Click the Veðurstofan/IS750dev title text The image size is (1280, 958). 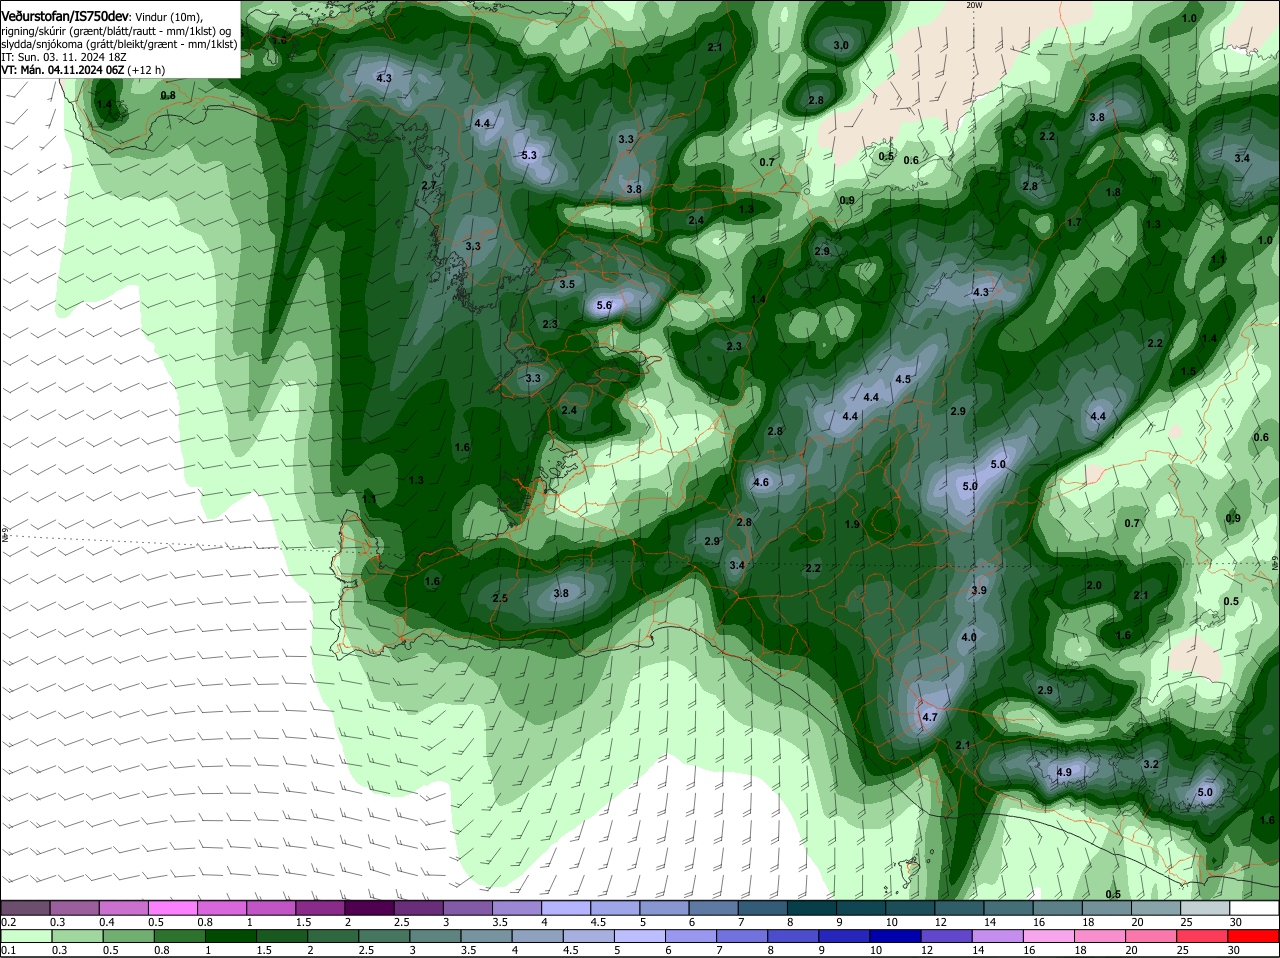tap(65, 17)
